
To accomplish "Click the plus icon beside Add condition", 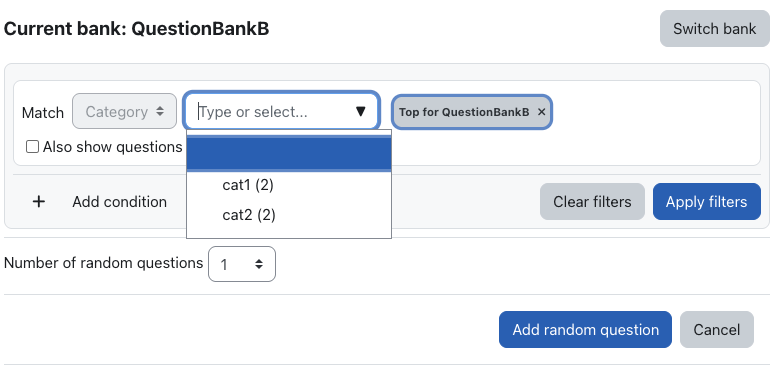I will (x=39, y=202).
